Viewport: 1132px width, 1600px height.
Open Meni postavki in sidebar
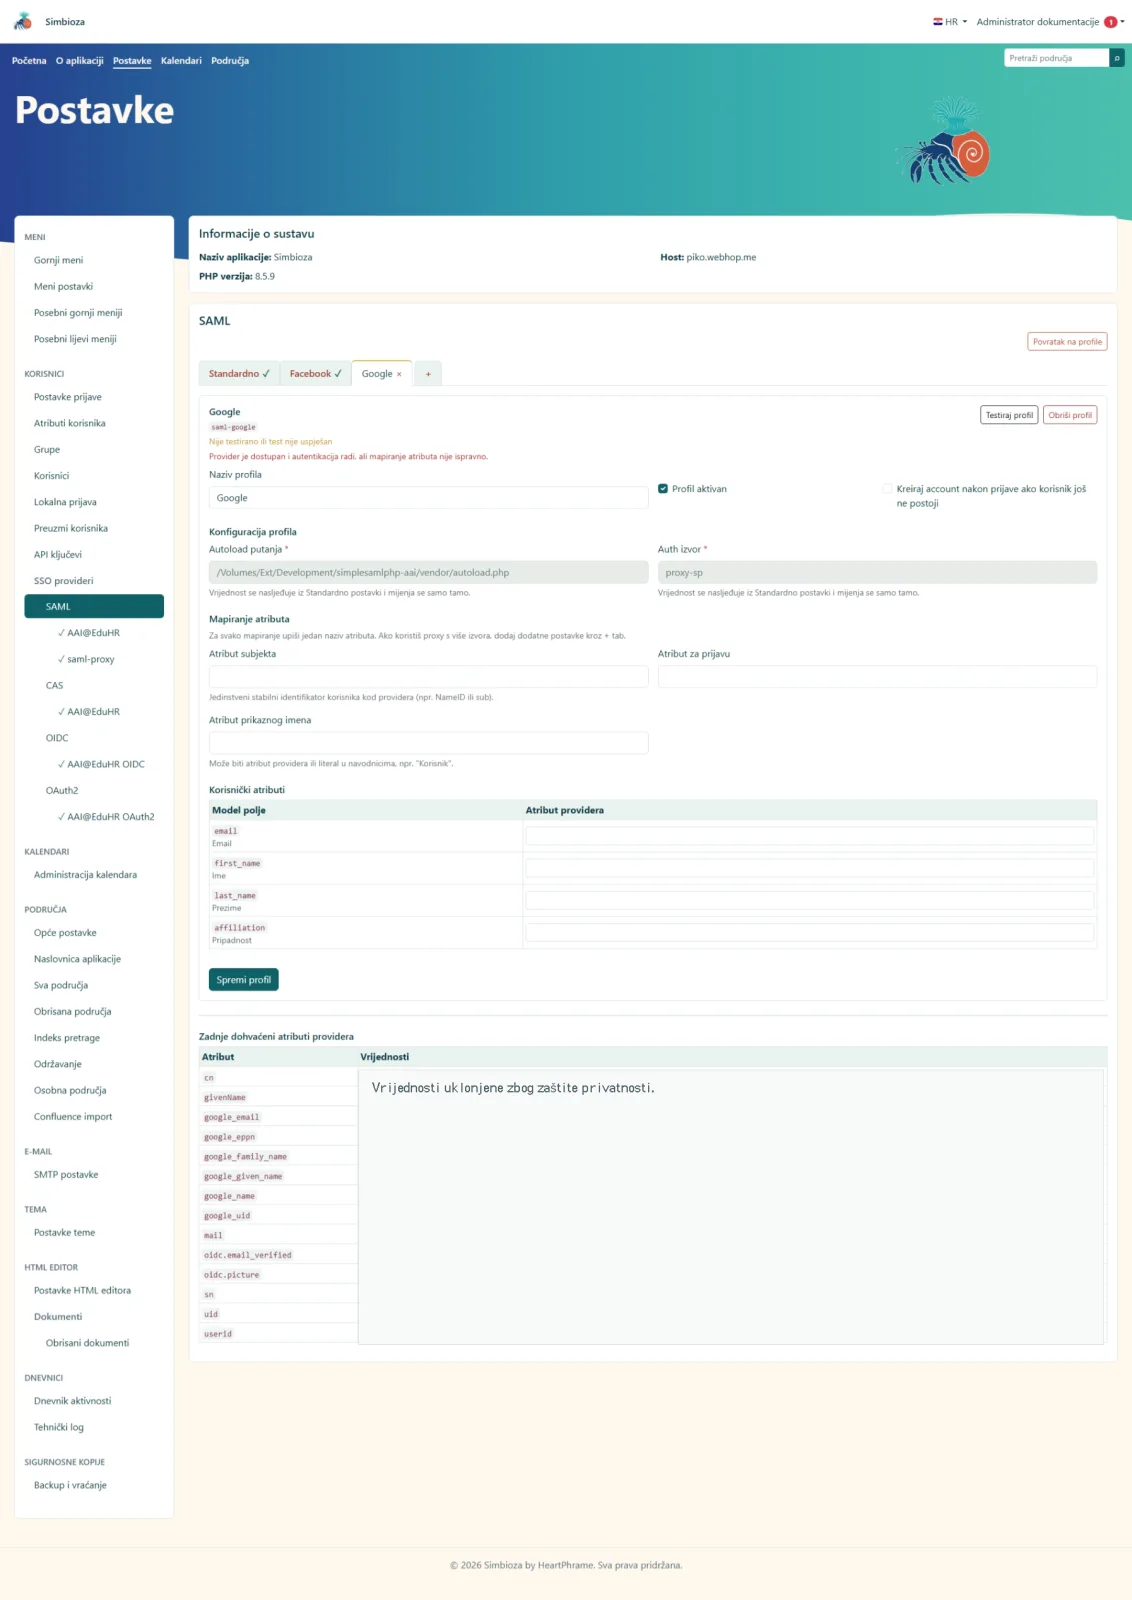click(63, 286)
